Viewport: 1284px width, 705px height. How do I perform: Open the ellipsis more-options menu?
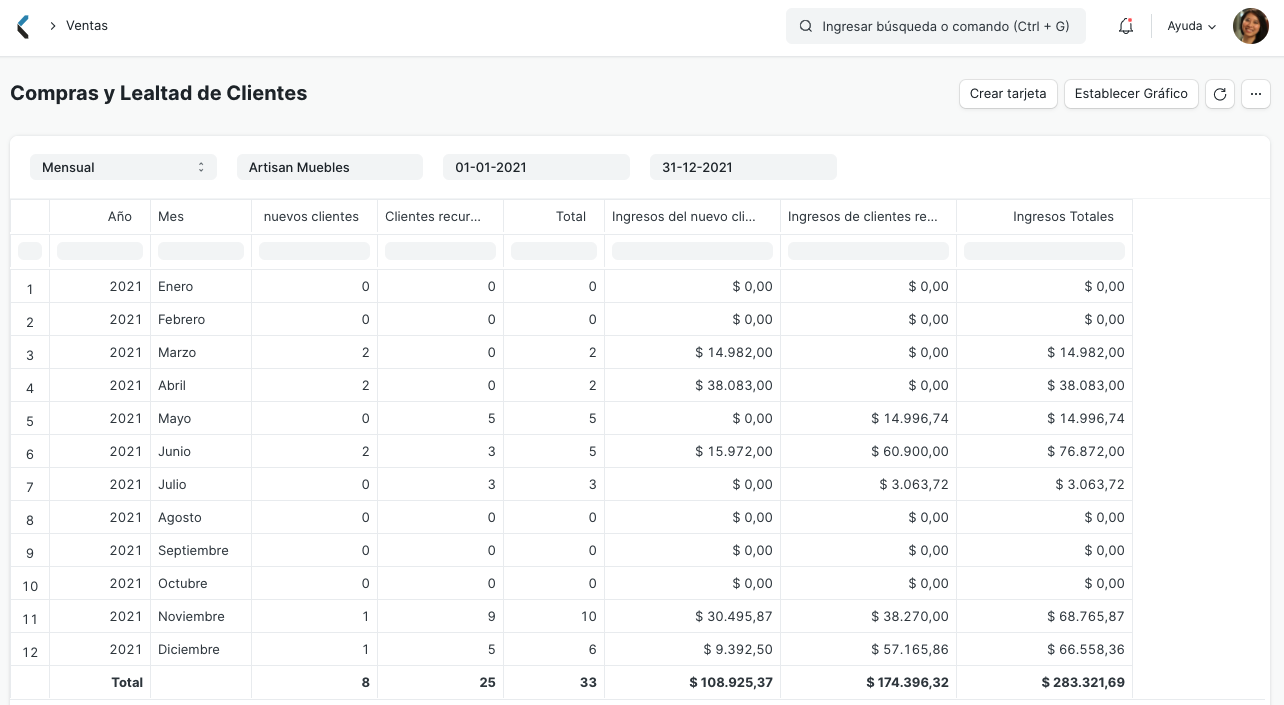point(1256,93)
